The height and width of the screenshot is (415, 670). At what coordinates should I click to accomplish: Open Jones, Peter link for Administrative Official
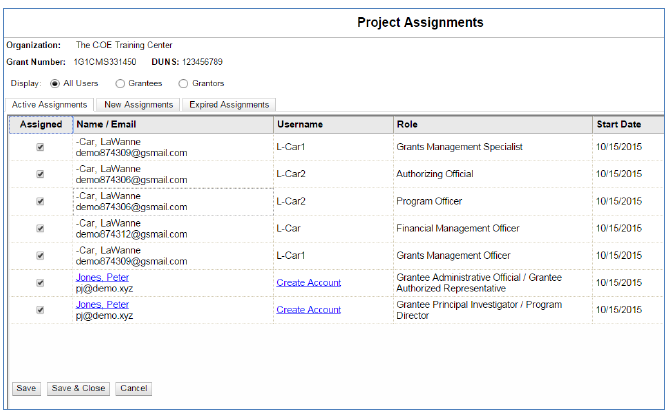[102, 277]
